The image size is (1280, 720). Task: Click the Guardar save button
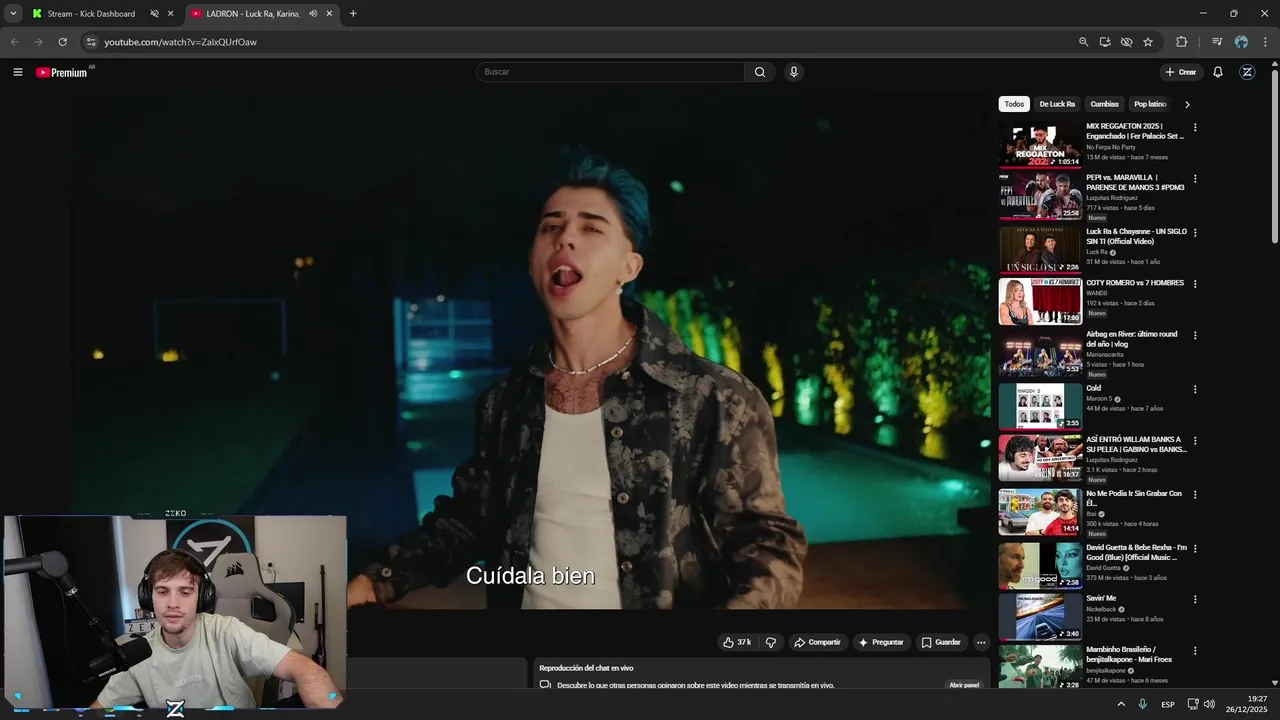click(x=940, y=642)
